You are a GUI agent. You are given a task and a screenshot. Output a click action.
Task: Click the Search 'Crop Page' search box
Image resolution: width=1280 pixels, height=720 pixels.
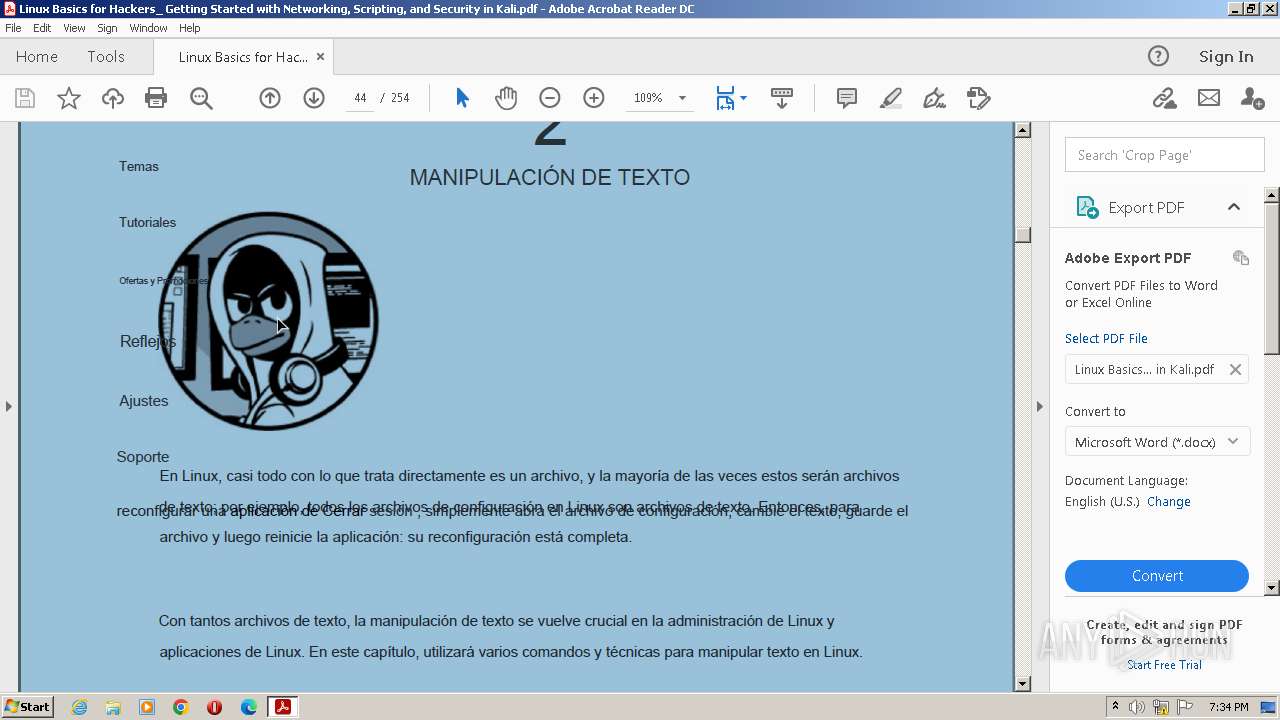tap(1165, 155)
